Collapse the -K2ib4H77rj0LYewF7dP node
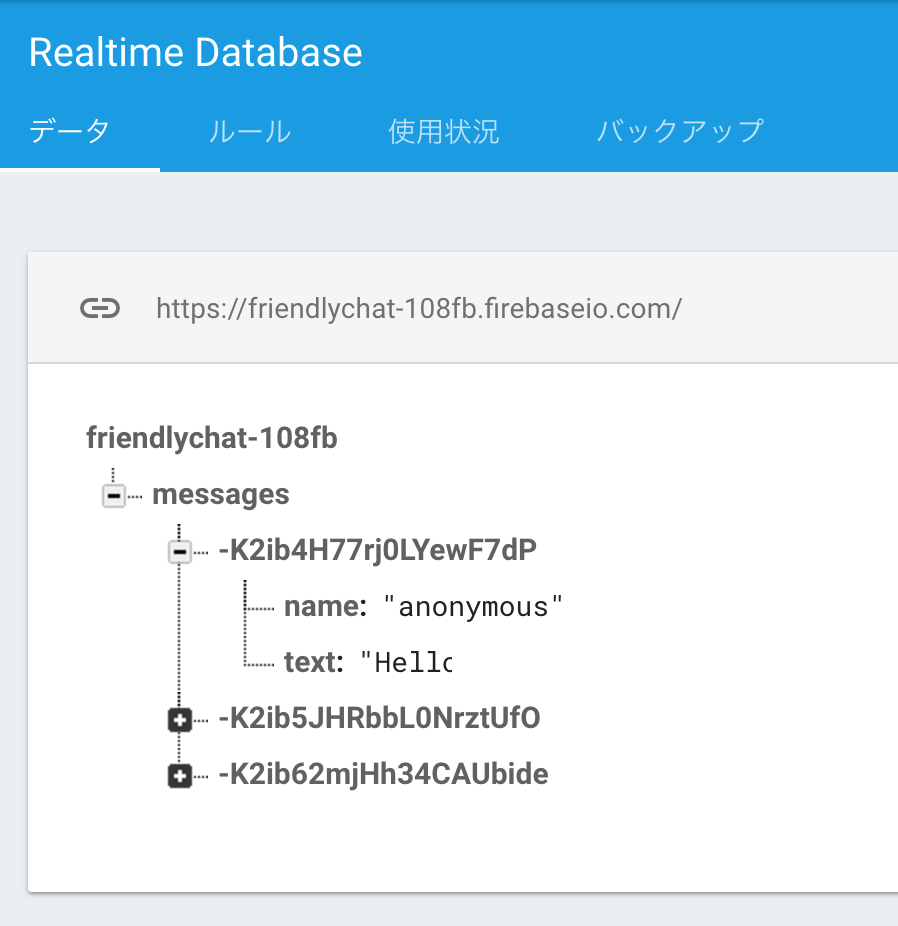 click(180, 552)
